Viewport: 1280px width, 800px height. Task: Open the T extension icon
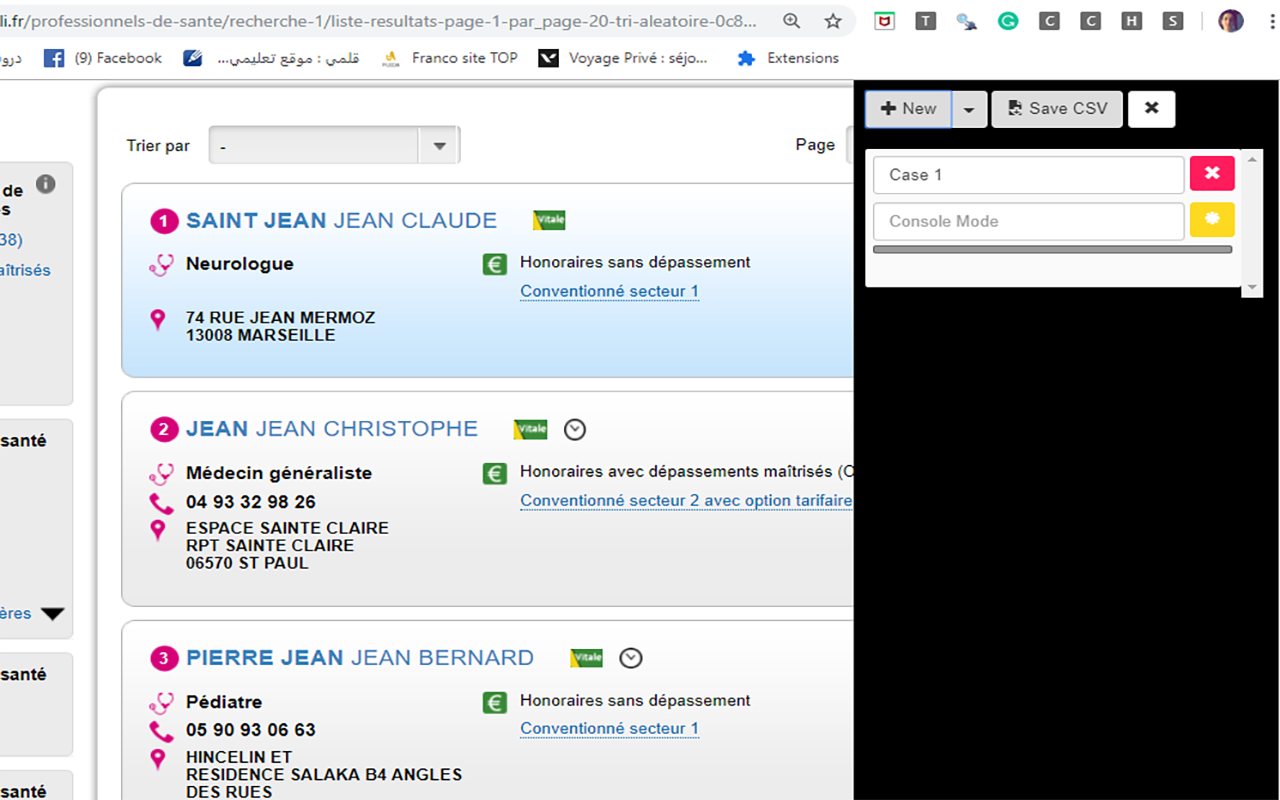pos(926,21)
